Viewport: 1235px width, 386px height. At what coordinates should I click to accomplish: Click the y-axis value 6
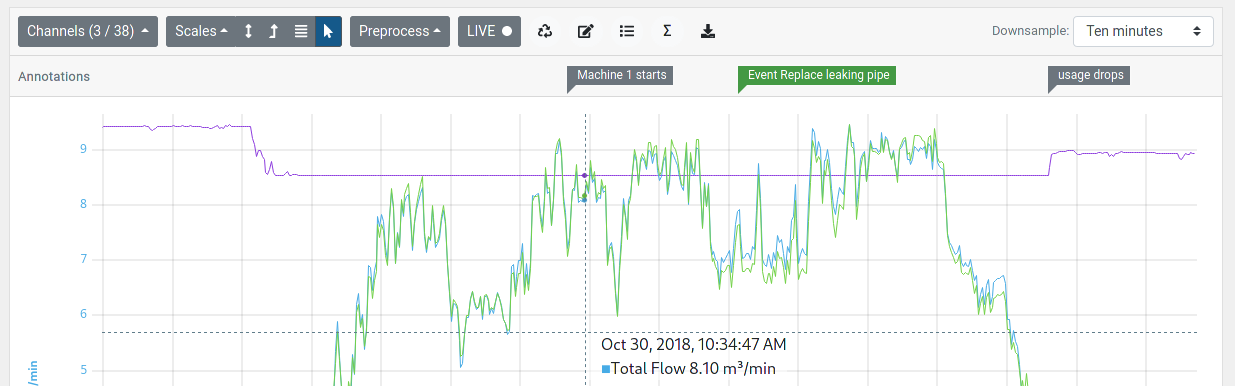84,314
